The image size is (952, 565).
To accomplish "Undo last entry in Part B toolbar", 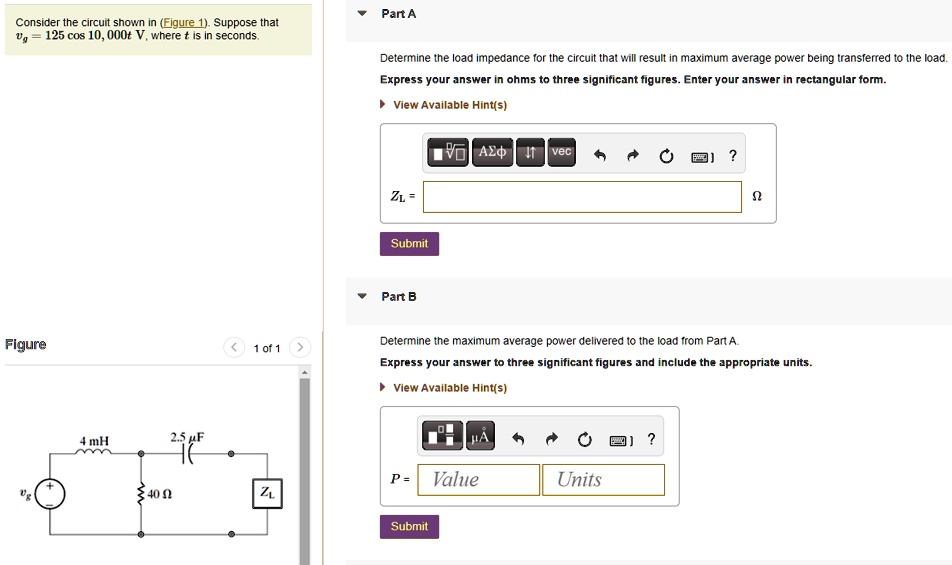I will click(518, 439).
